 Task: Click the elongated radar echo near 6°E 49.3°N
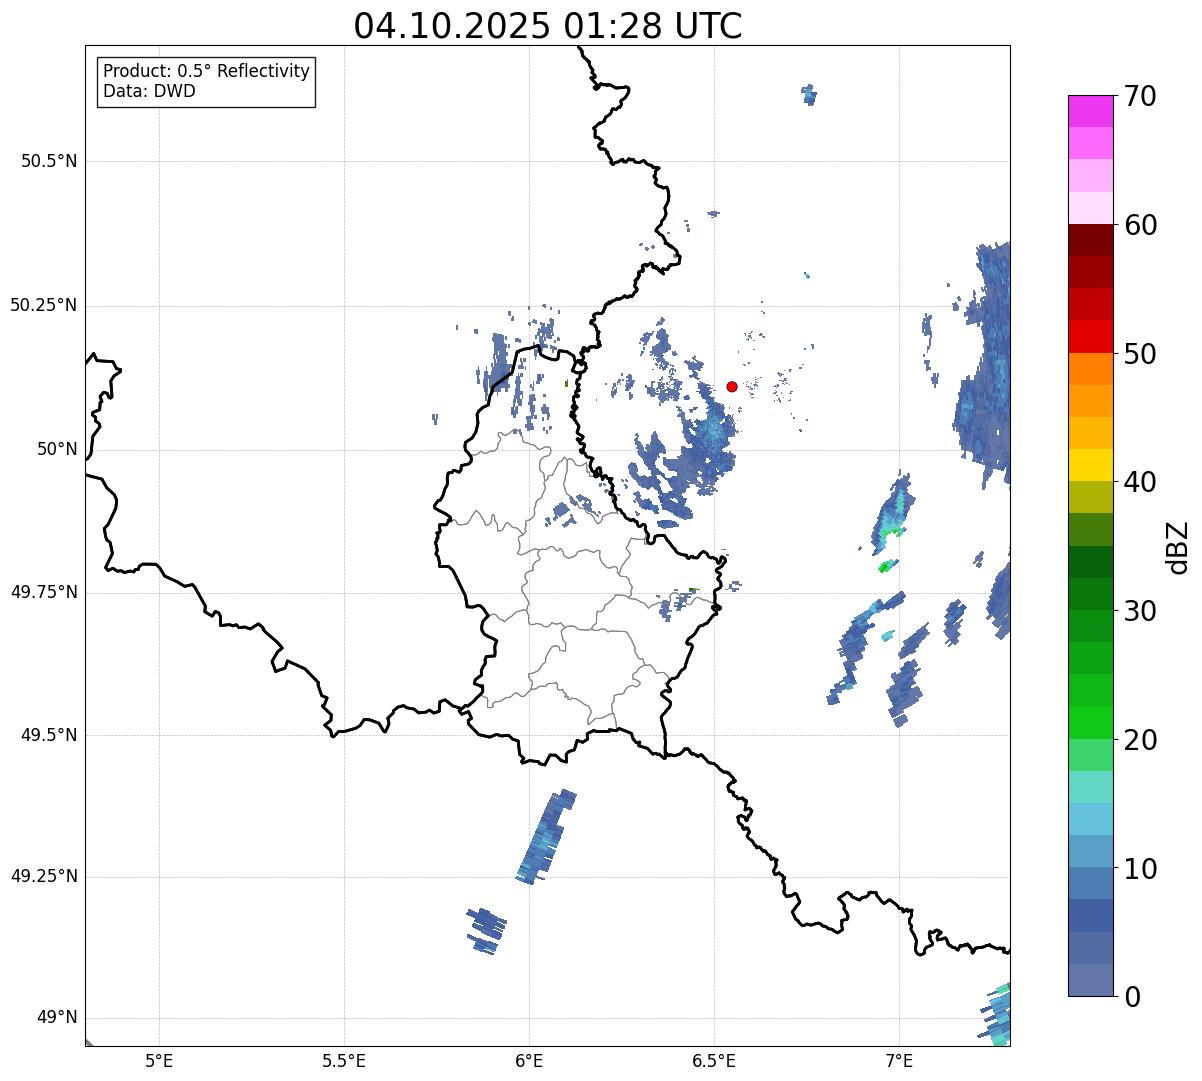(x=547, y=836)
